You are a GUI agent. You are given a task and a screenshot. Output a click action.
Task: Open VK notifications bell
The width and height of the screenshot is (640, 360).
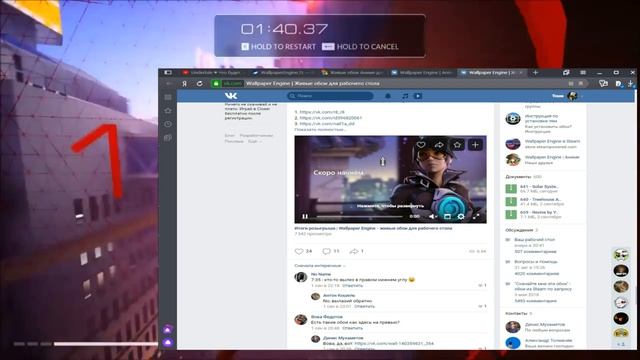[388, 96]
